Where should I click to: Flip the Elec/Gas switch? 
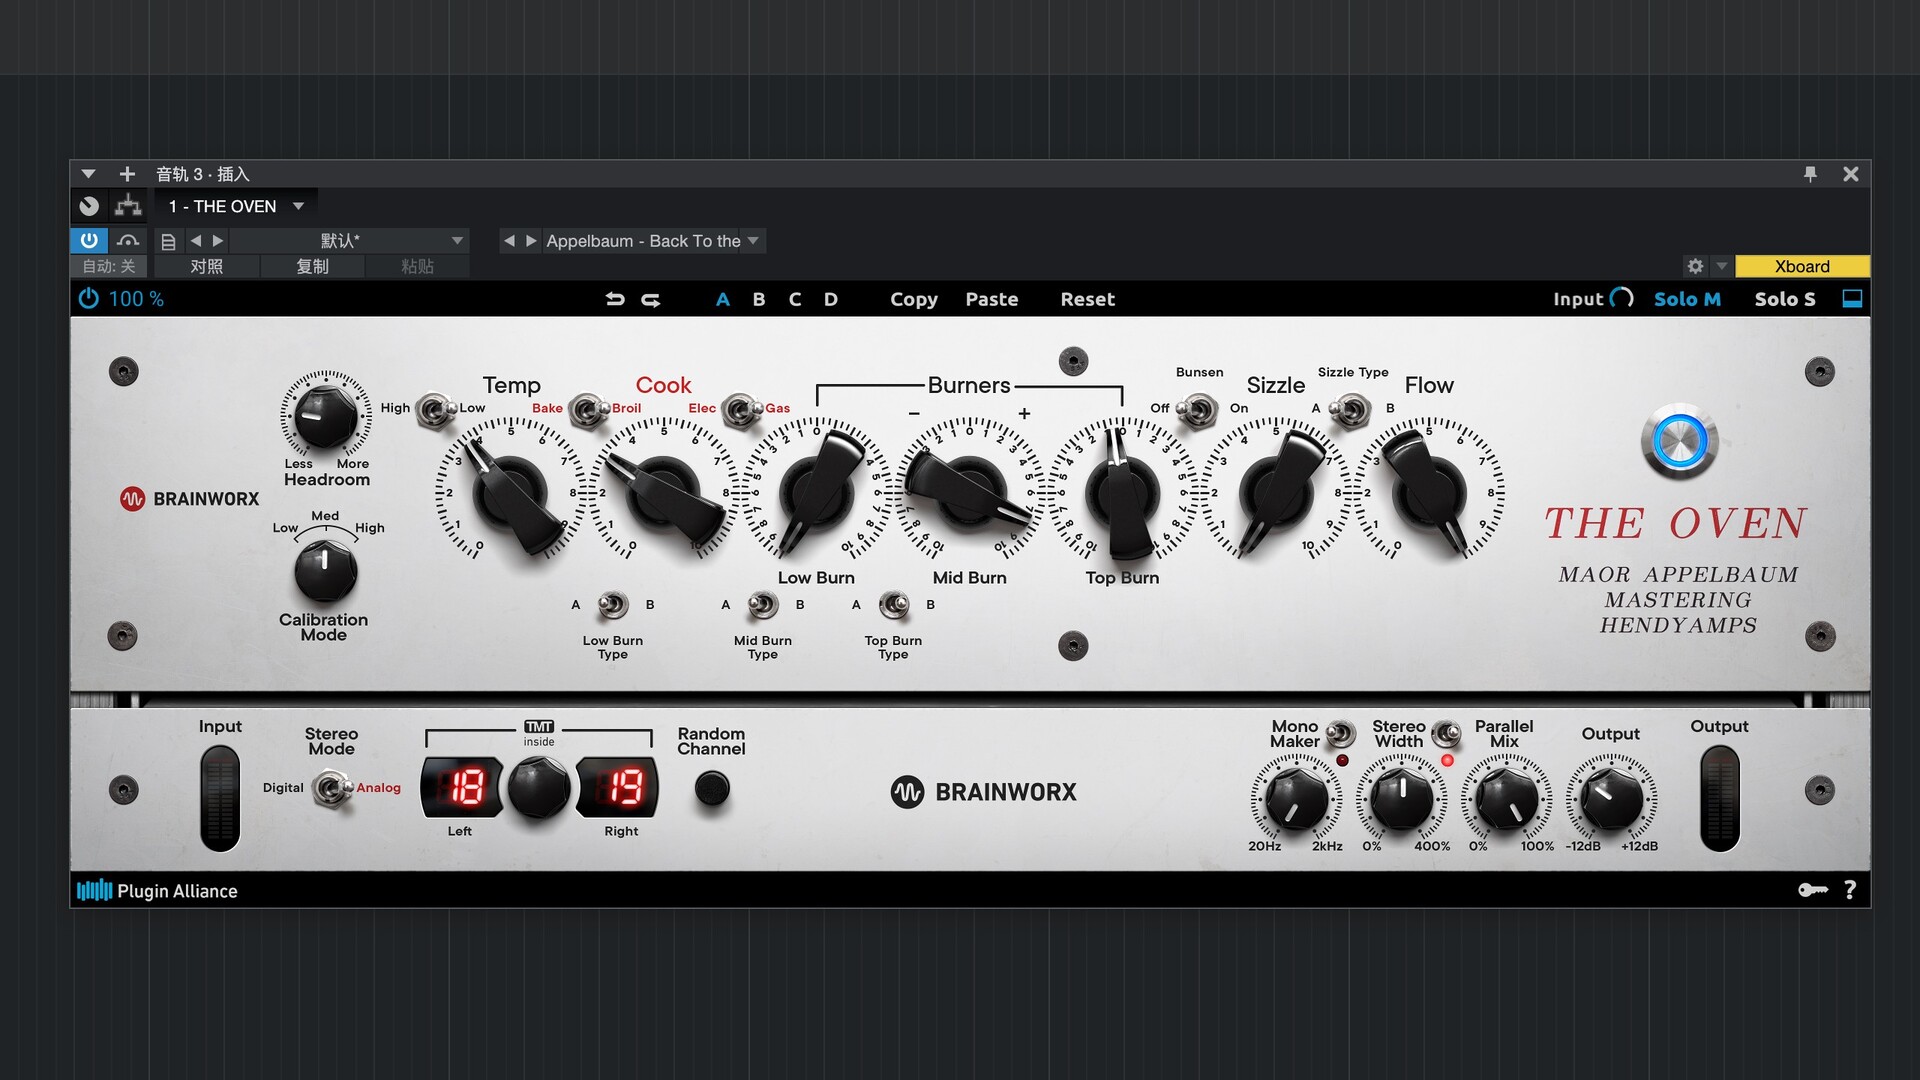tap(741, 409)
